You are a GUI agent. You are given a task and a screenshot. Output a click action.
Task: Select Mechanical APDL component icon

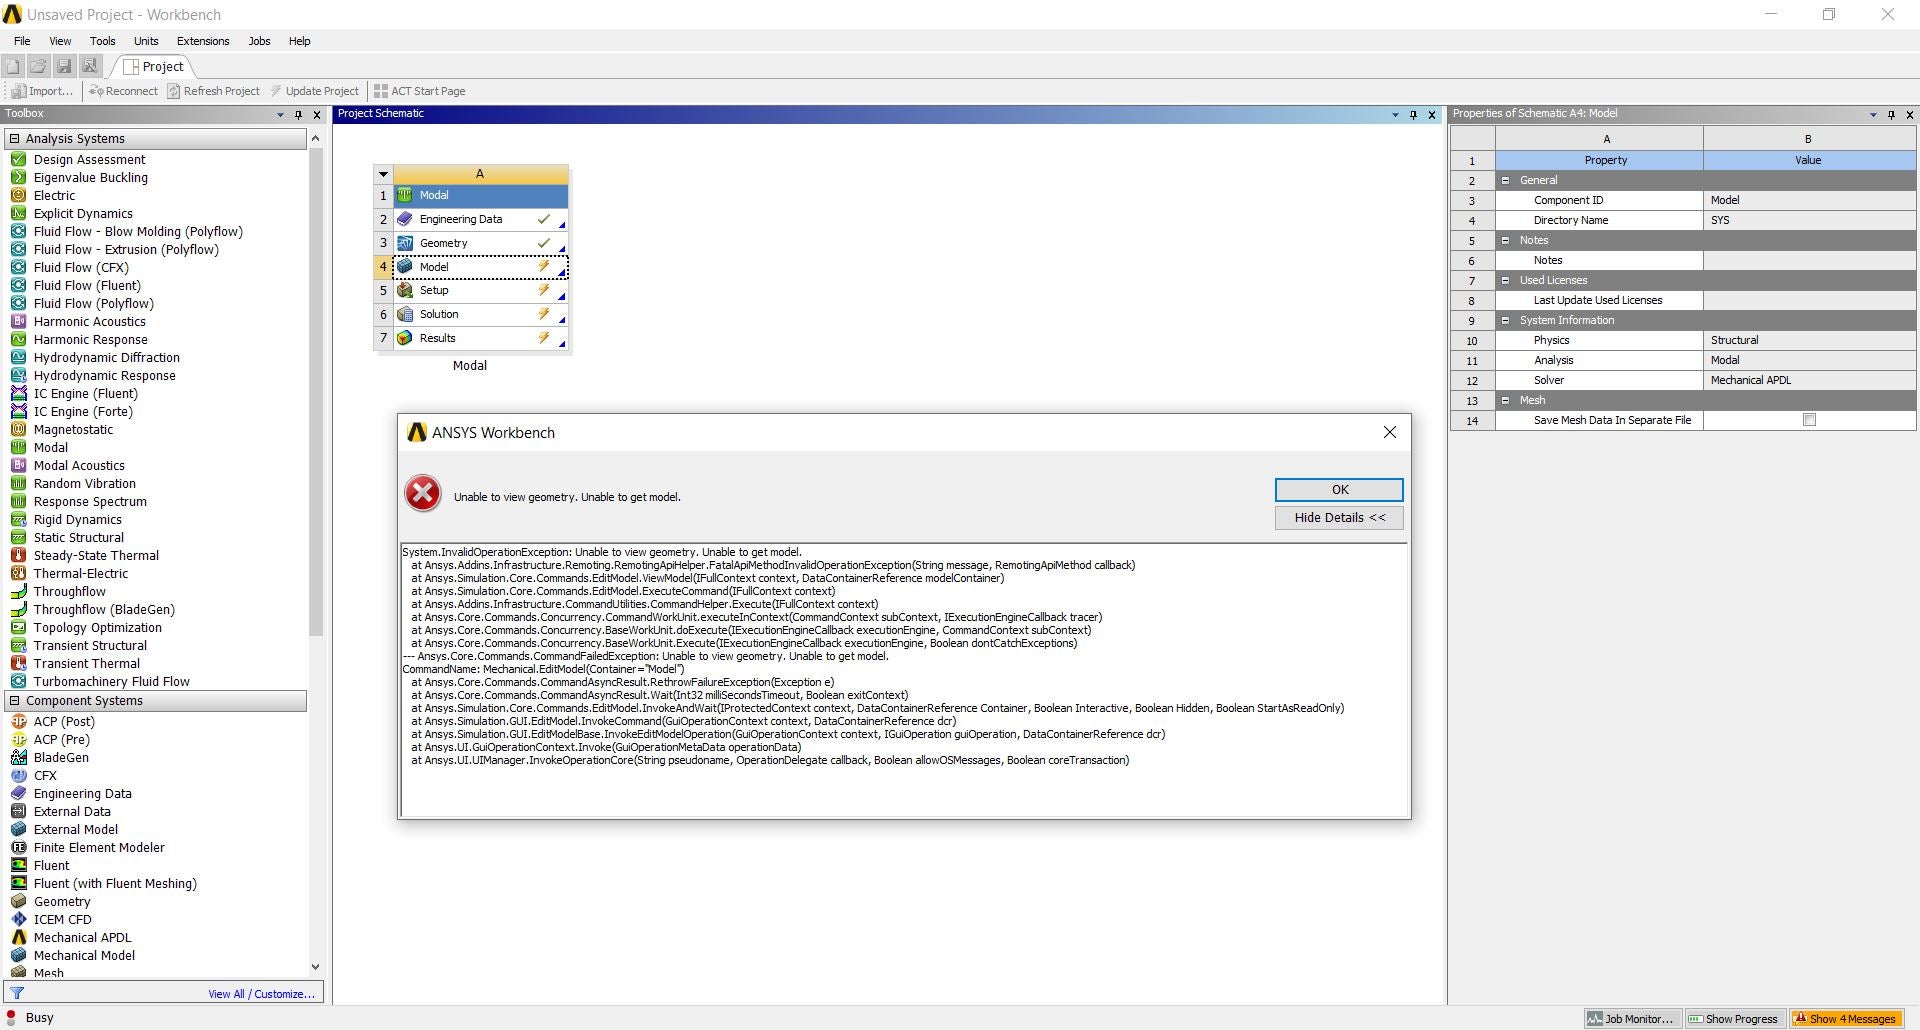pos(18,937)
